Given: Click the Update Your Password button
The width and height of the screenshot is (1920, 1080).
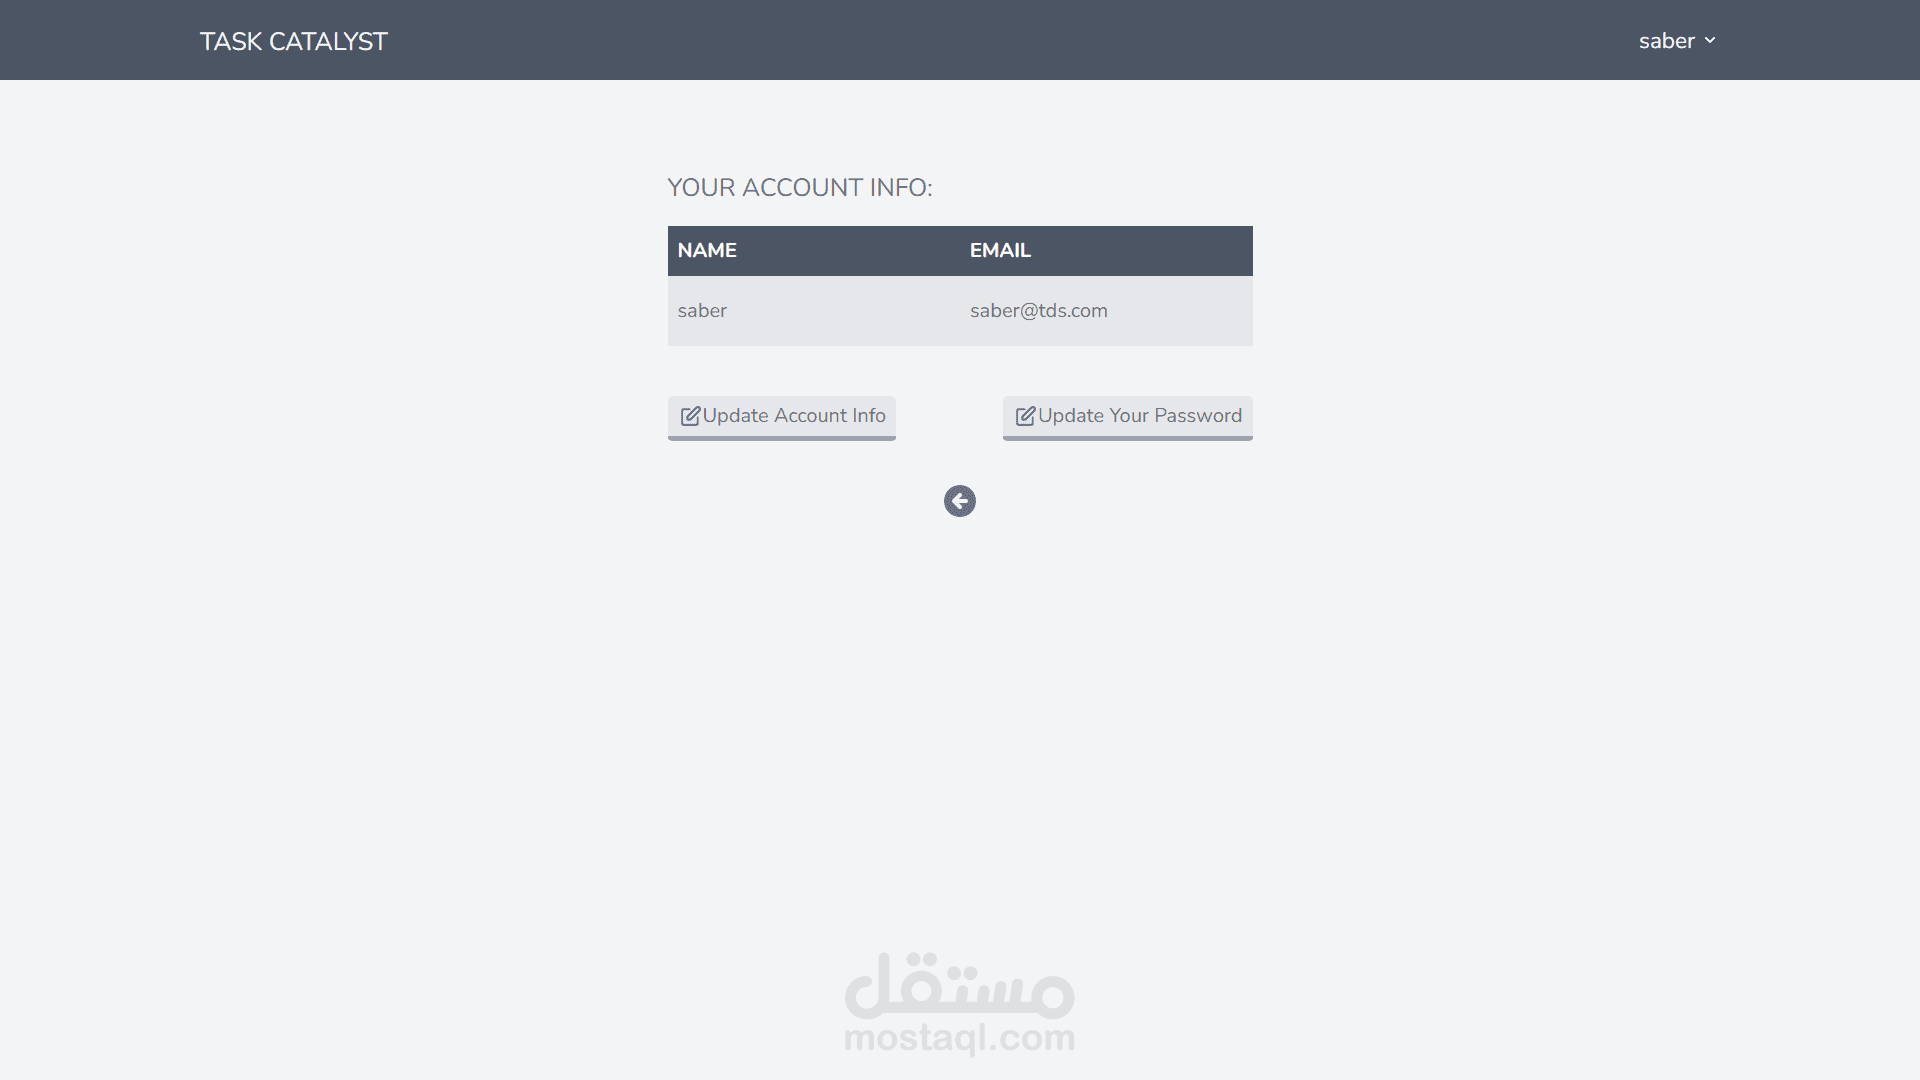Looking at the screenshot, I should 1128,417.
